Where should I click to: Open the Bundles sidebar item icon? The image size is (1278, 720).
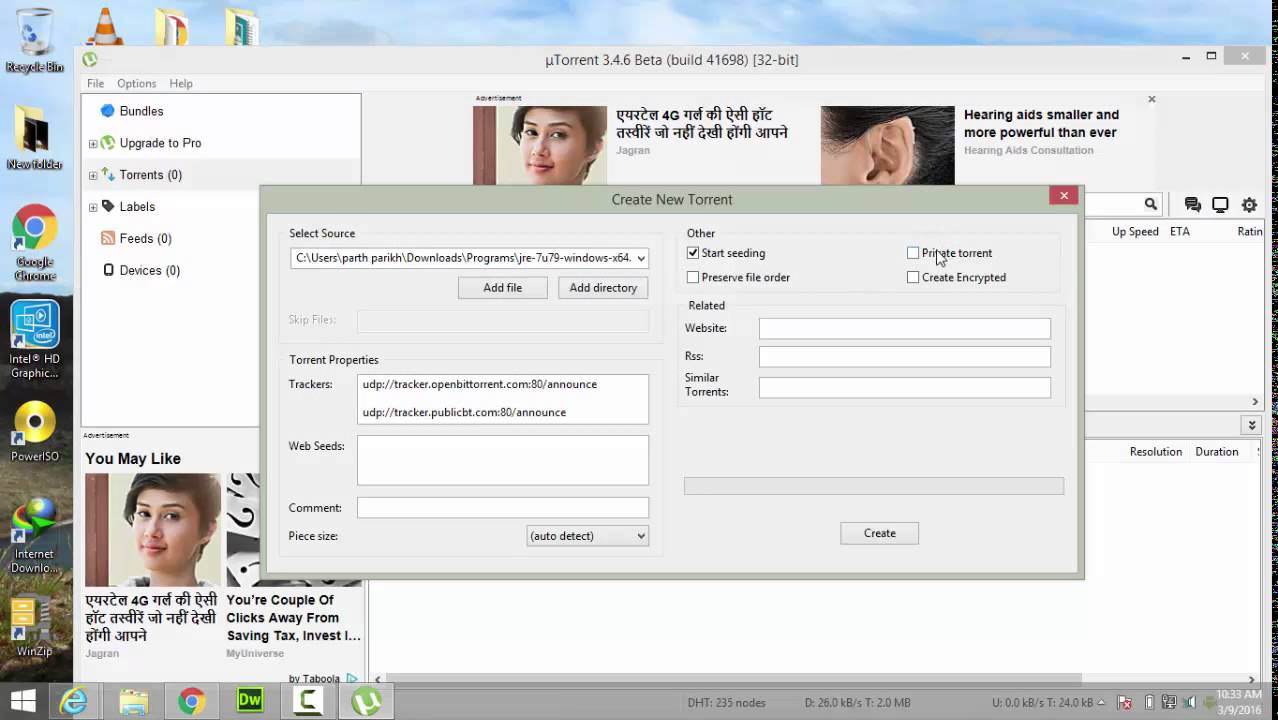point(107,111)
